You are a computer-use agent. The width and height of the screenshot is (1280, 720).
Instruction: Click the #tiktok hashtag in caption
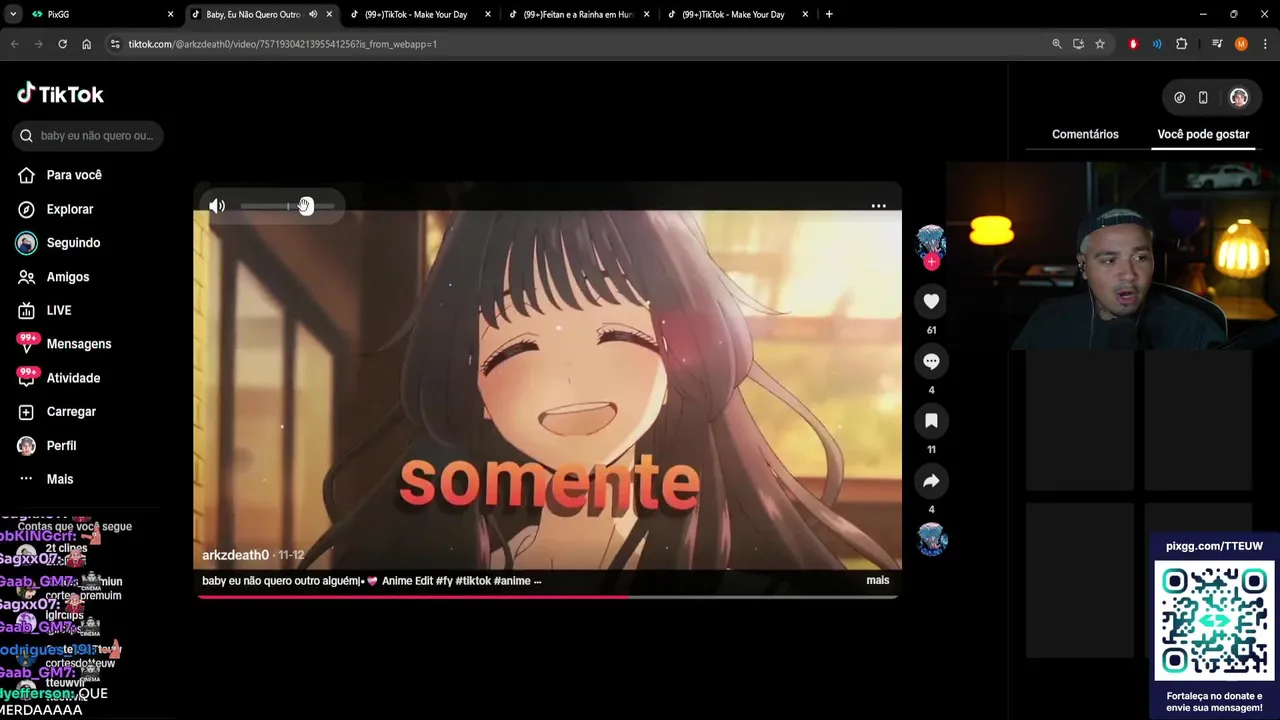[473, 580]
